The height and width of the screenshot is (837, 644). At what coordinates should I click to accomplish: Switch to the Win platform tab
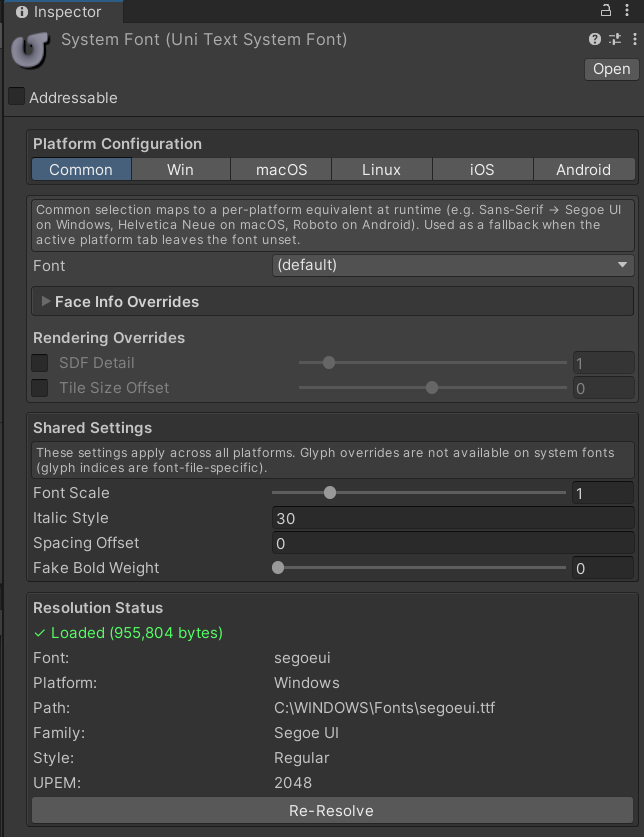(180, 169)
